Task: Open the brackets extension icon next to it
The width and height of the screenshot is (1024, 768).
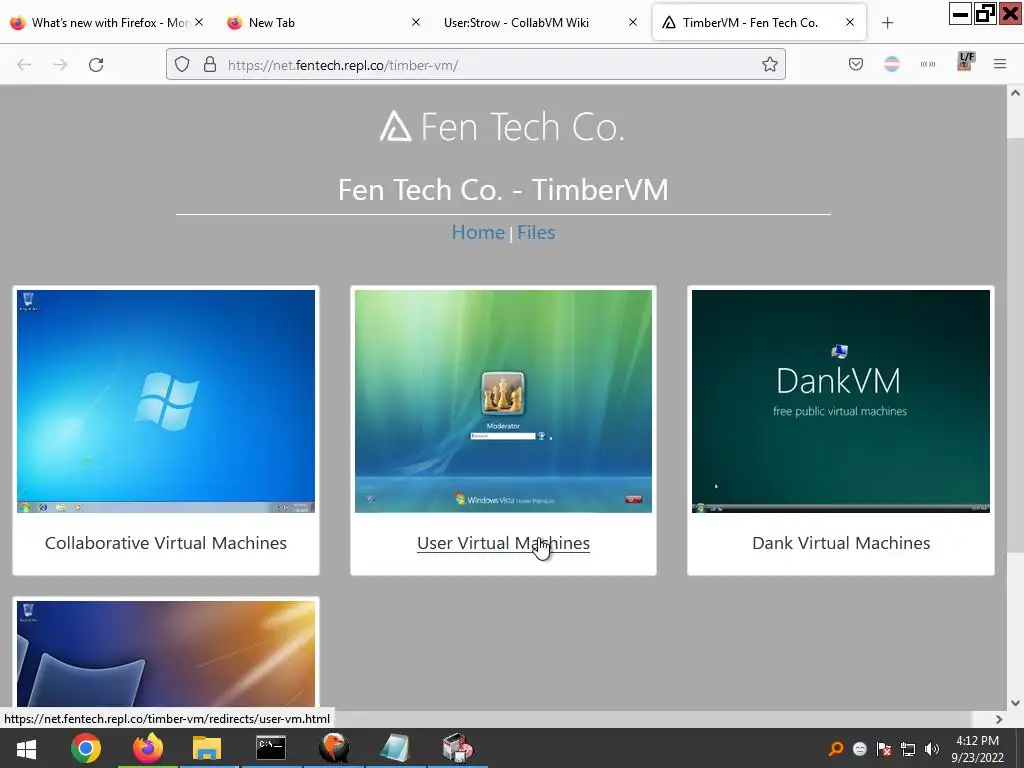Action: tap(927, 64)
